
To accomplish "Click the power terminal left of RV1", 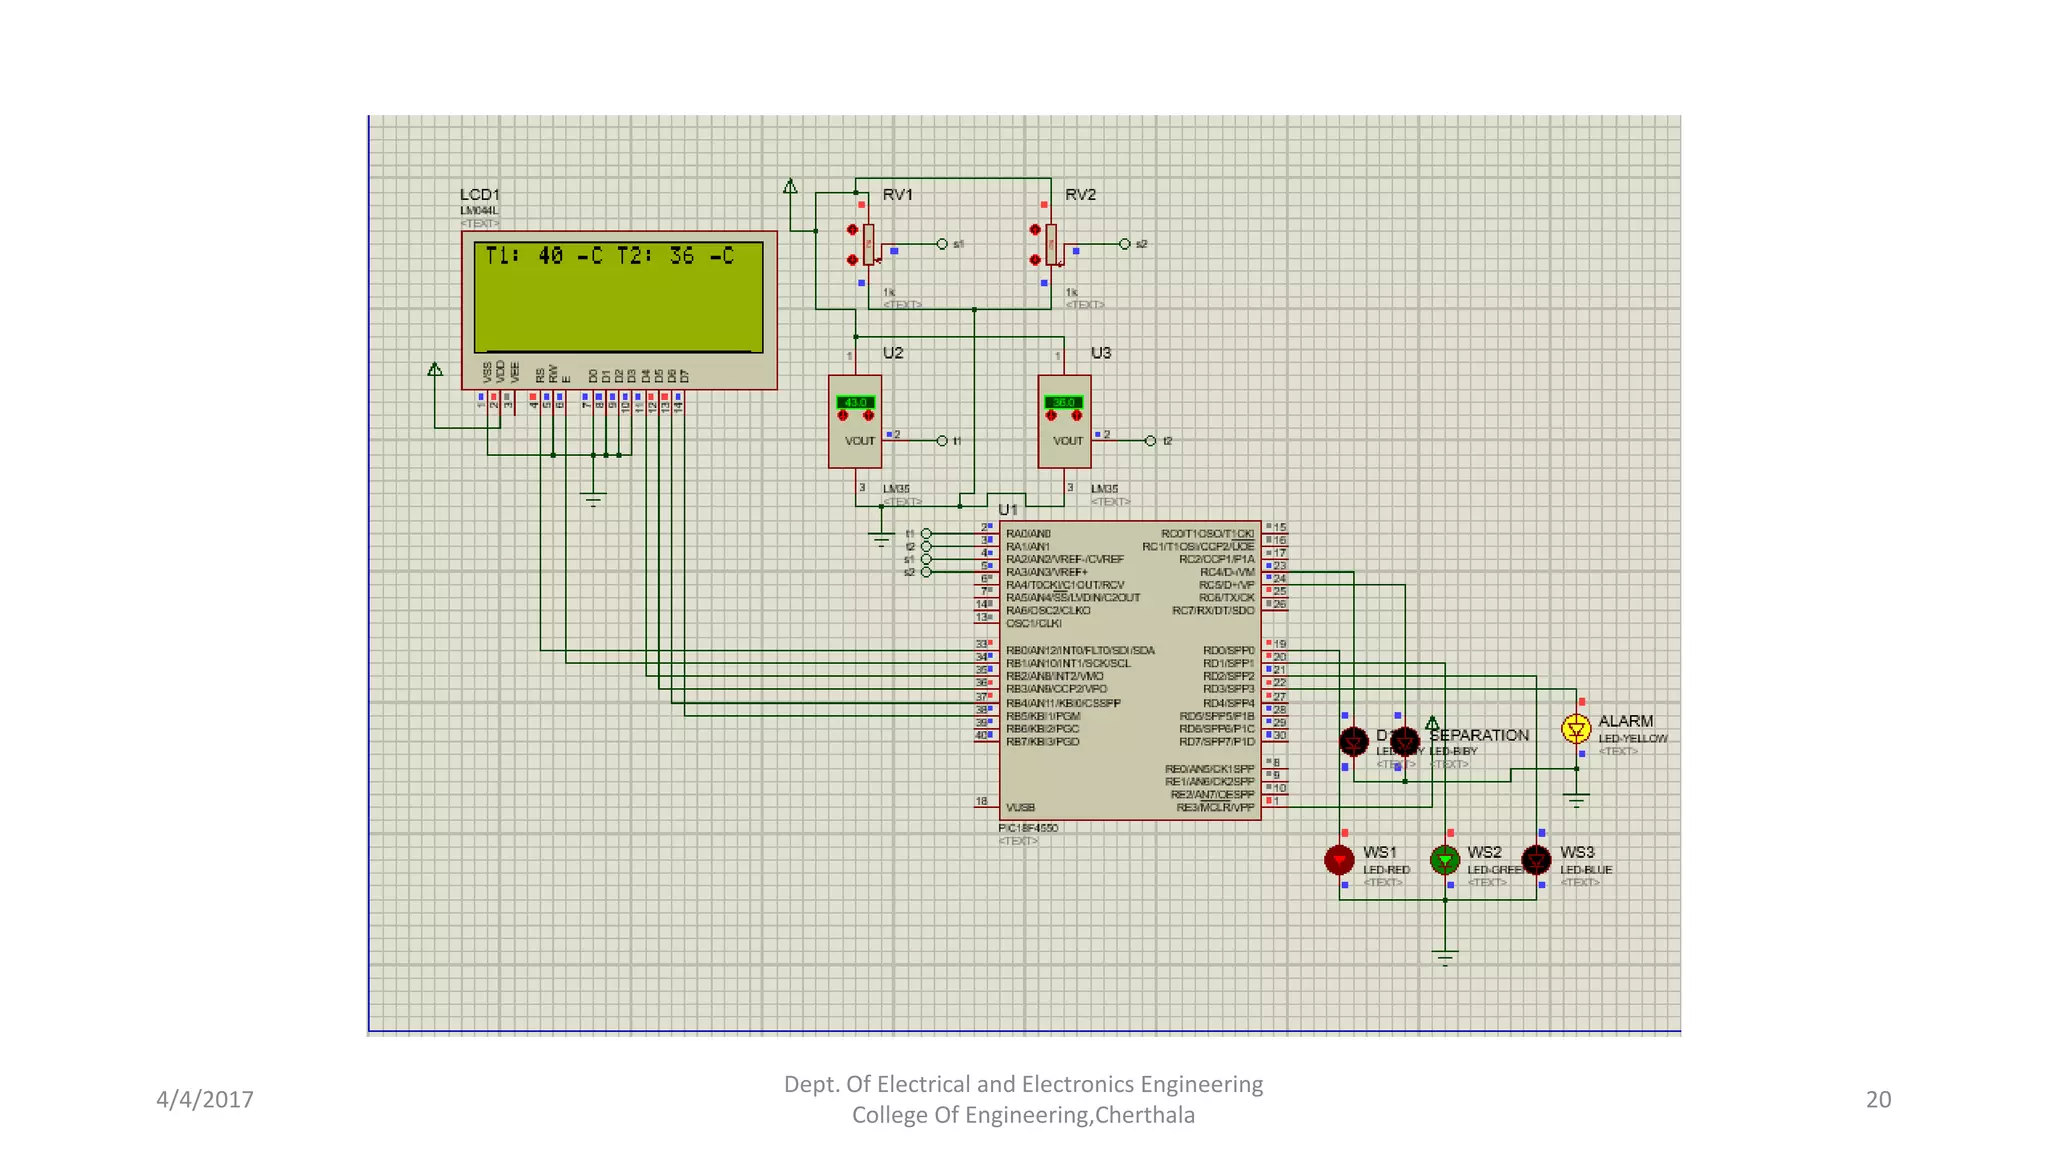I will 790,187.
